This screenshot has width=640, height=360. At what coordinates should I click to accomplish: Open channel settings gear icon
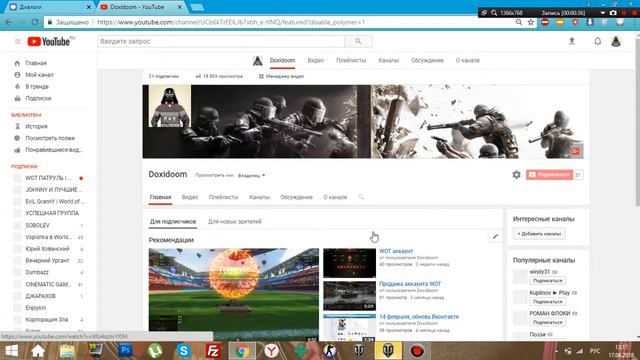tap(516, 175)
